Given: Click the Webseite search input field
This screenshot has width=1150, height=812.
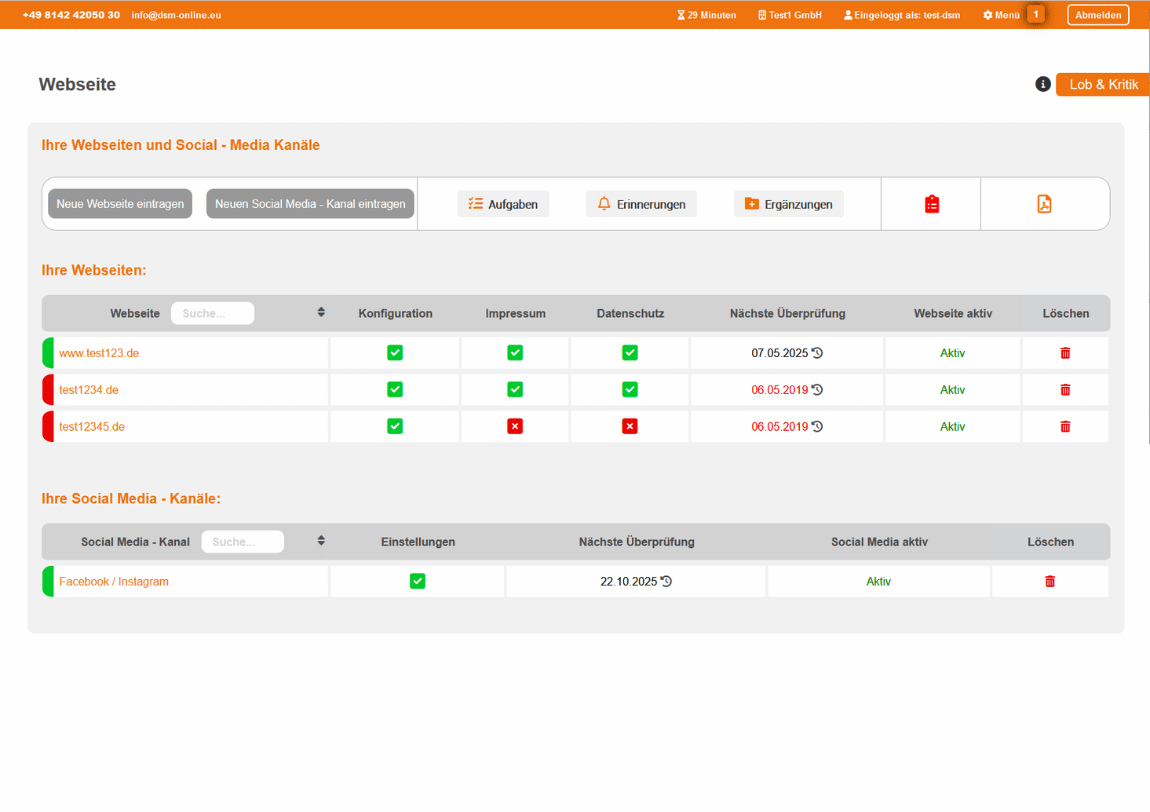Looking at the screenshot, I should pos(212,313).
